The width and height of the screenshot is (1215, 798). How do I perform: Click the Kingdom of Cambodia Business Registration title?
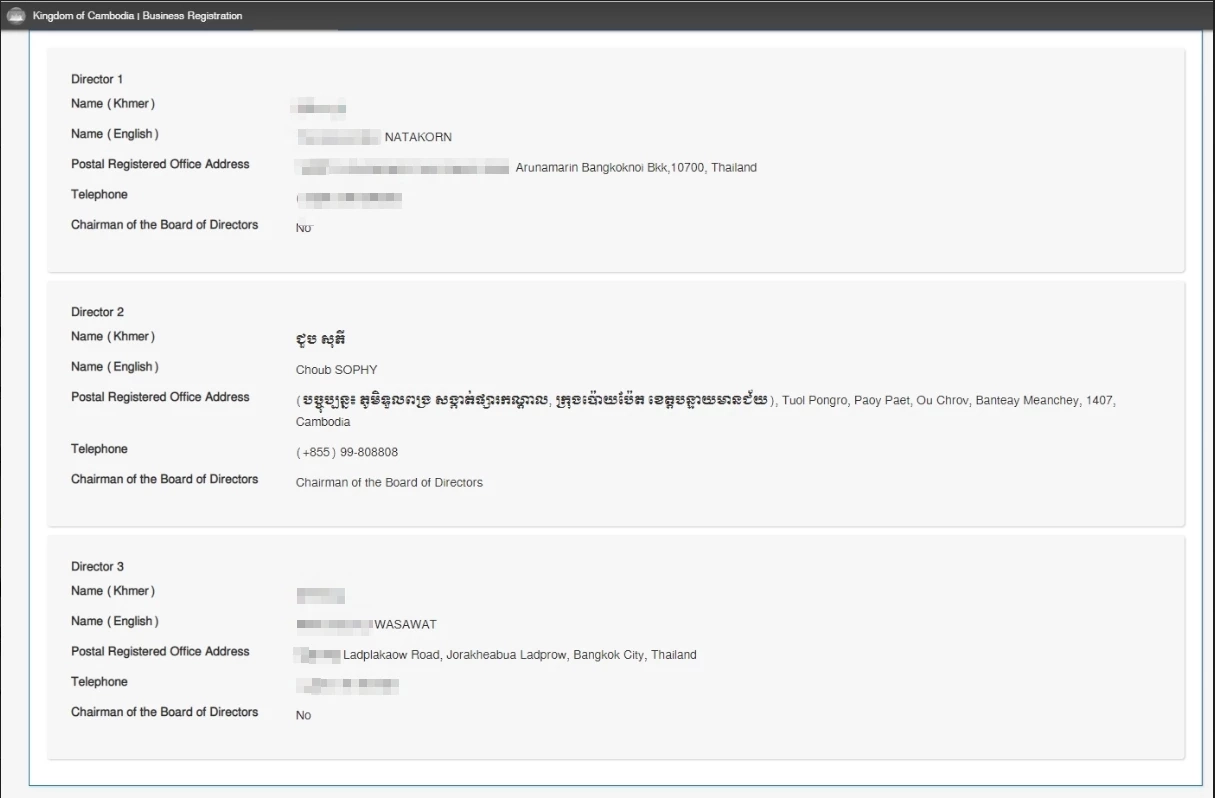pos(137,16)
